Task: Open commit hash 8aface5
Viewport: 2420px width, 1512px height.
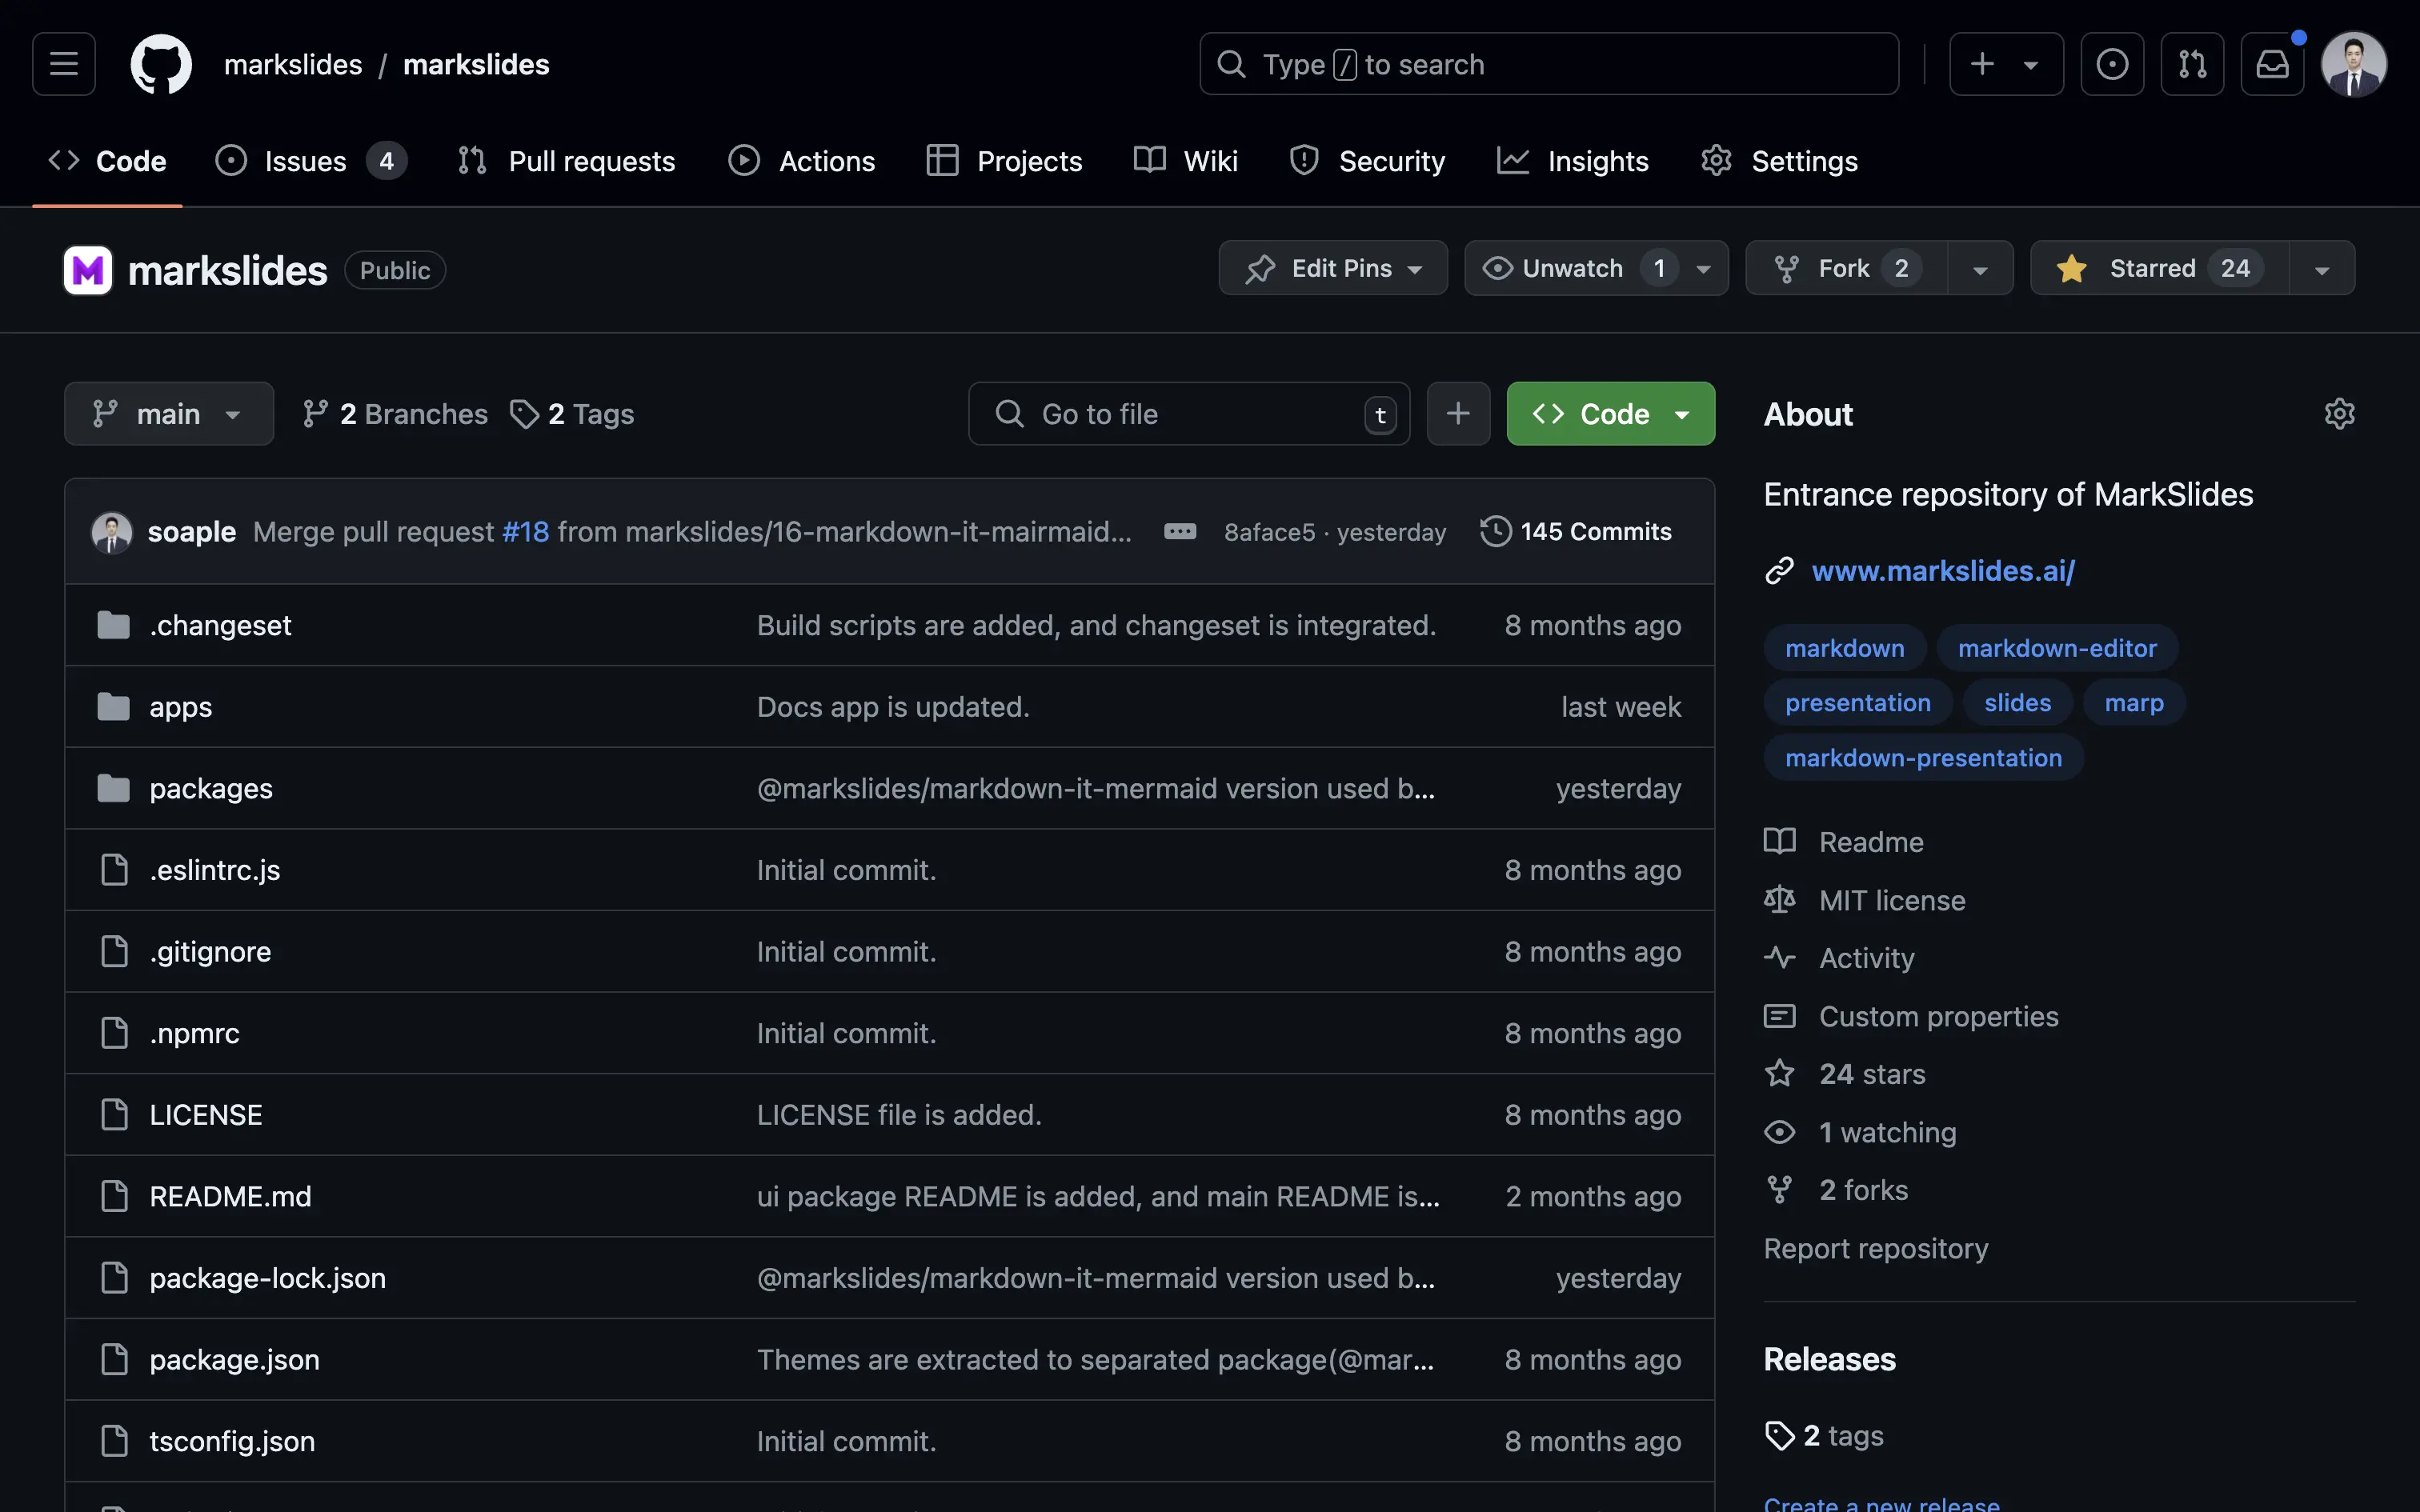Action: pos(1269,532)
